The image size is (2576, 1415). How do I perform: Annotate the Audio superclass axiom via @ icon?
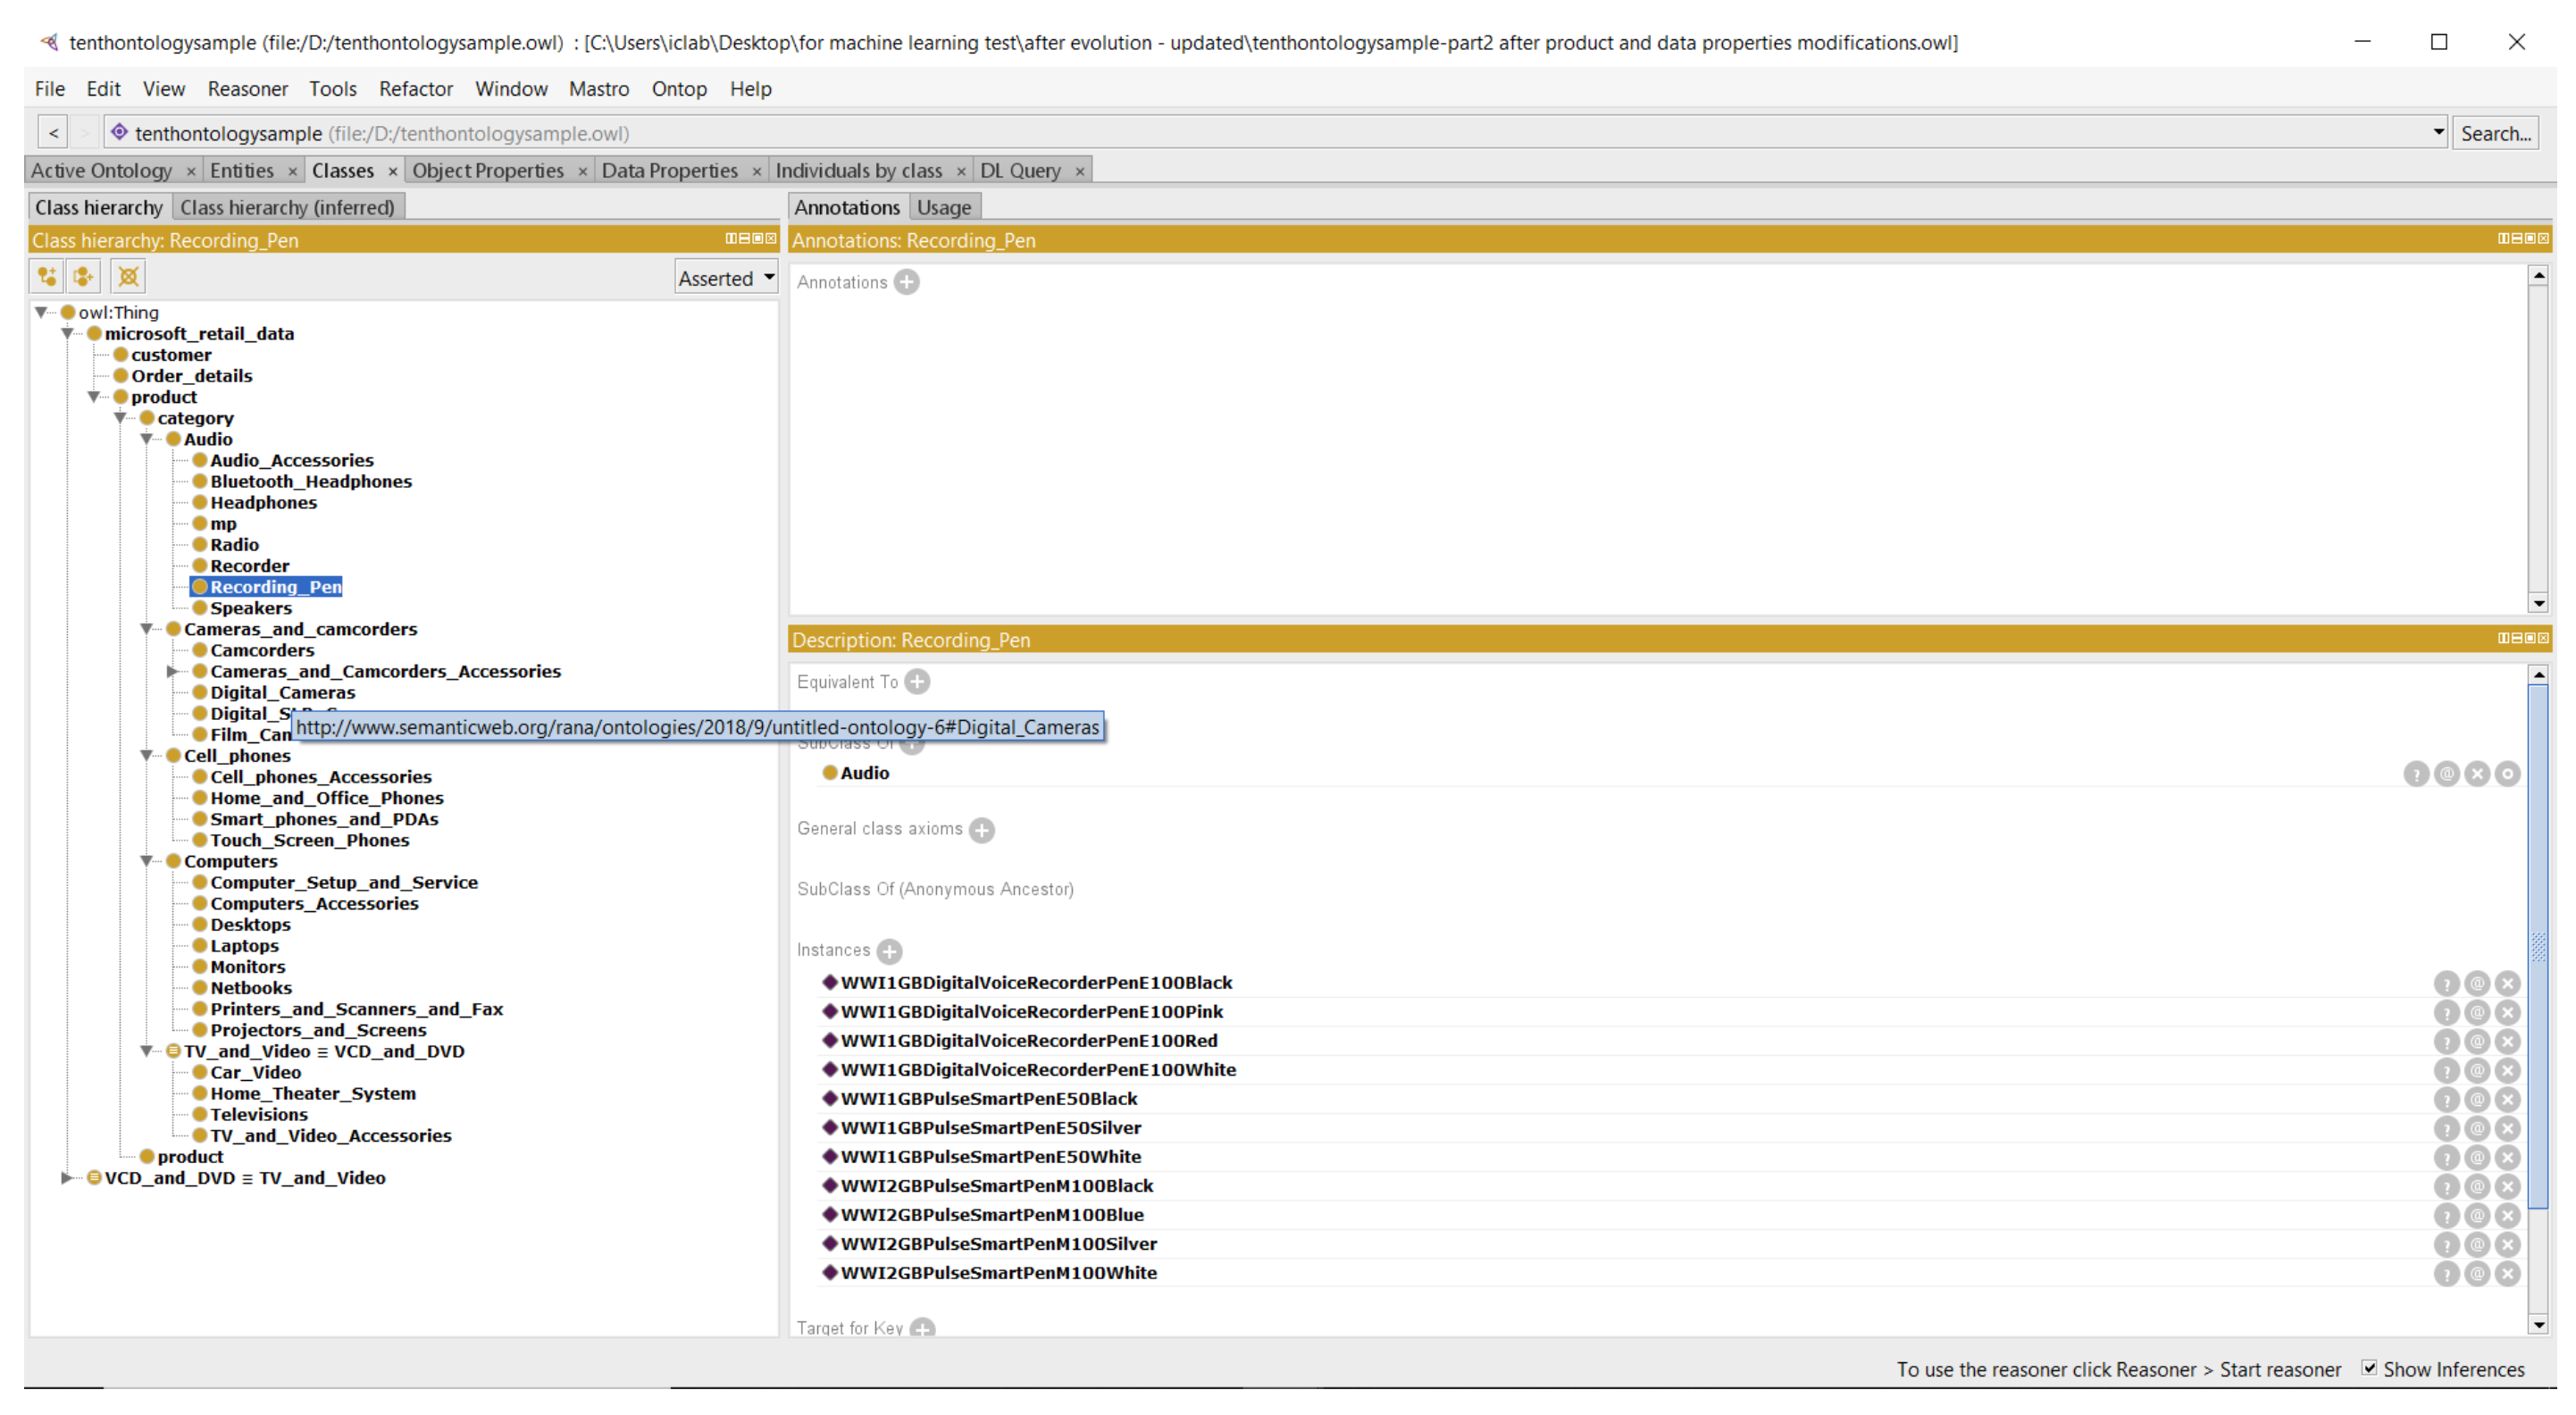(x=2447, y=774)
